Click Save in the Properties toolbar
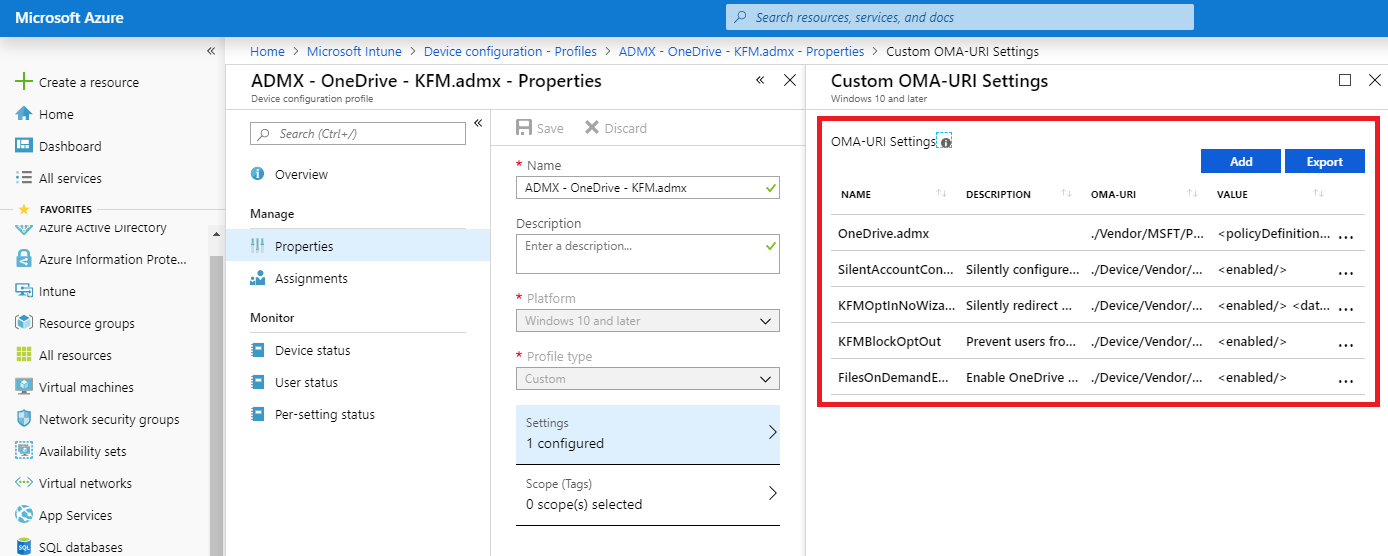Image resolution: width=1388 pixels, height=556 pixels. pyautogui.click(x=540, y=128)
